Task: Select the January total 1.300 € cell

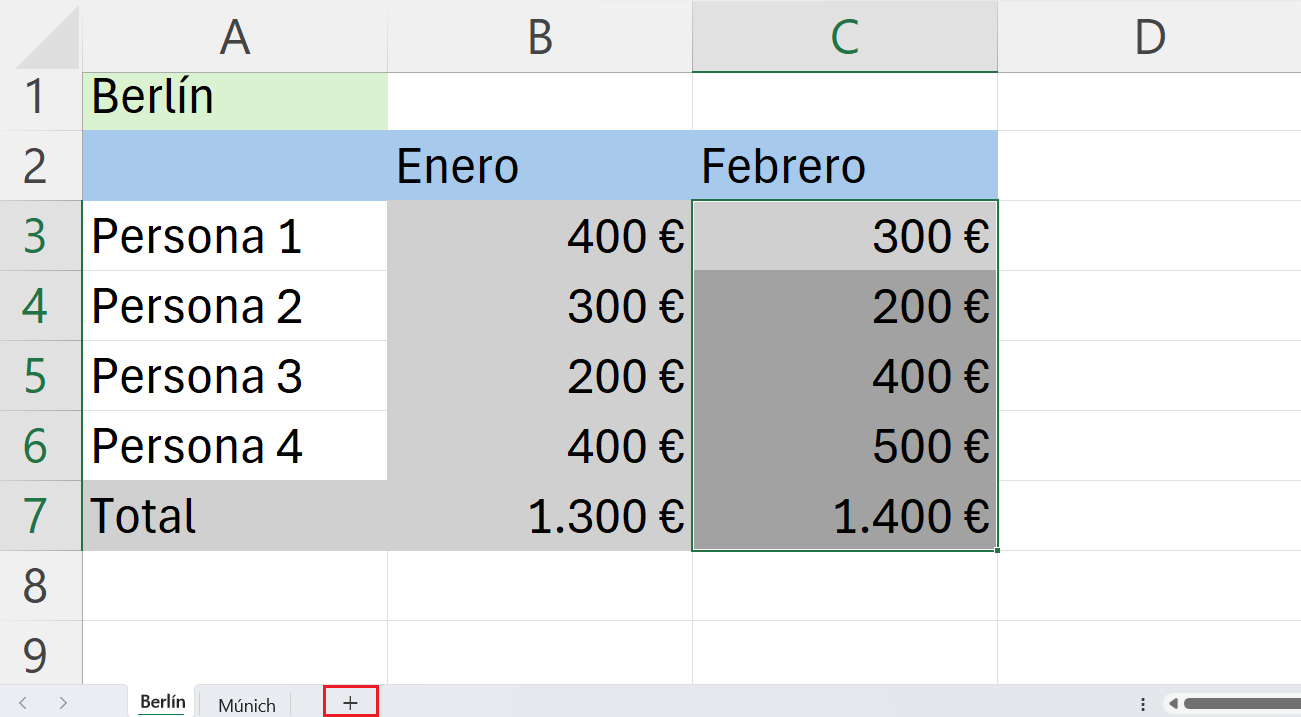Action: pos(540,516)
